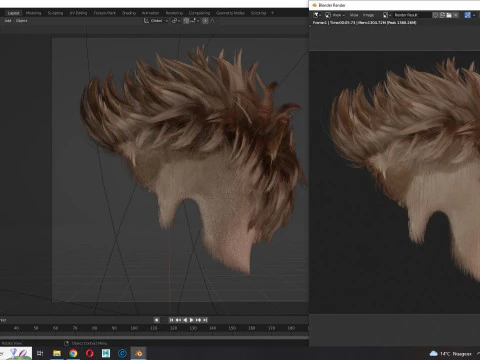Jump to timeline start frame
Screen dimensions: 480x360
click(171, 320)
